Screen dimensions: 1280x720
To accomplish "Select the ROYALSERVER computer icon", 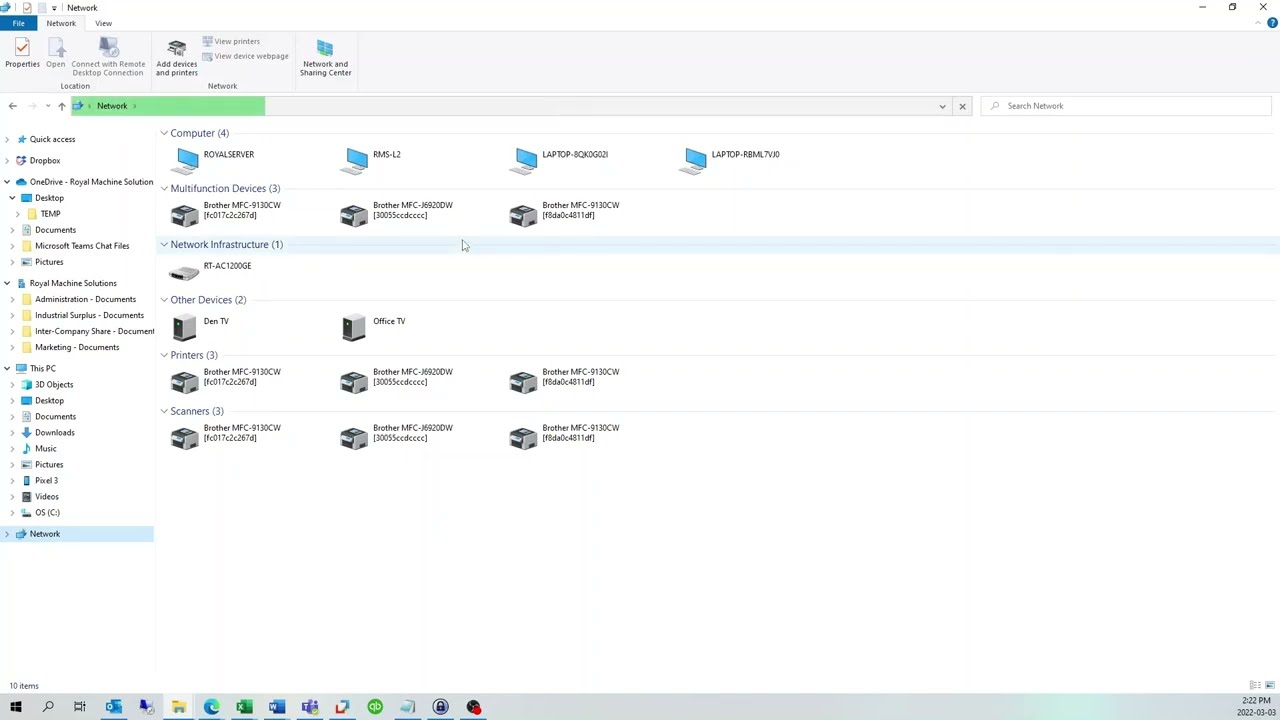I will [x=187, y=160].
